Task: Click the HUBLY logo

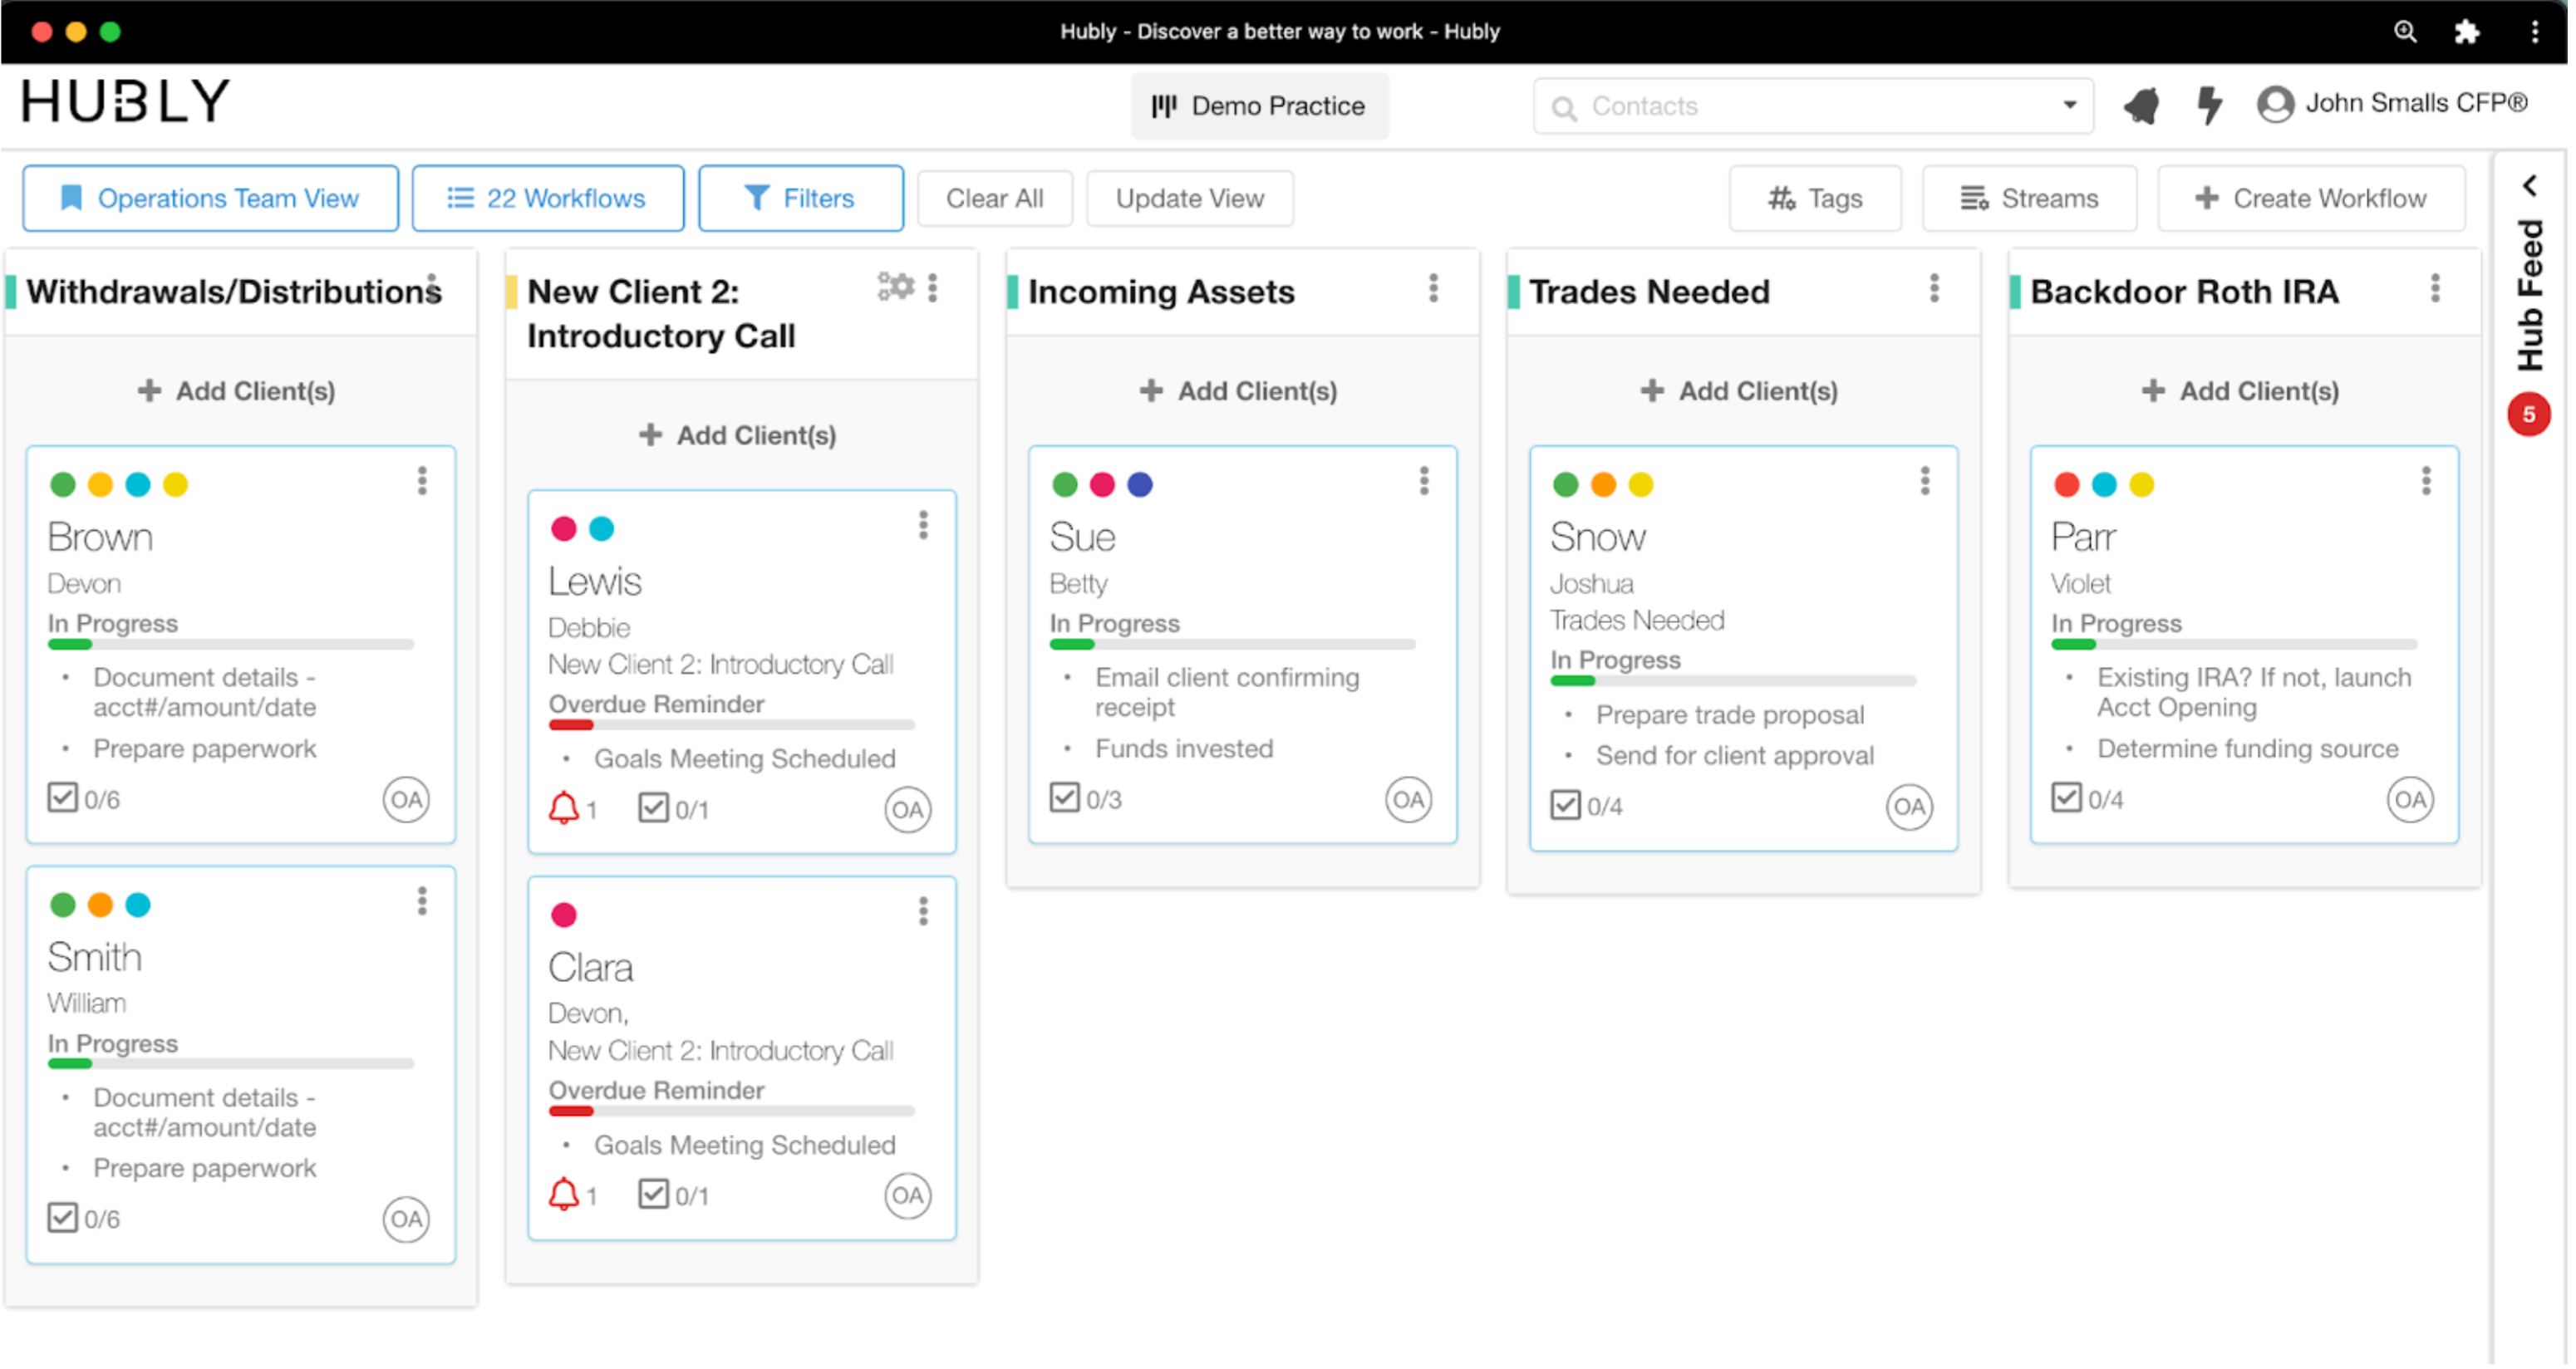Action: (126, 101)
